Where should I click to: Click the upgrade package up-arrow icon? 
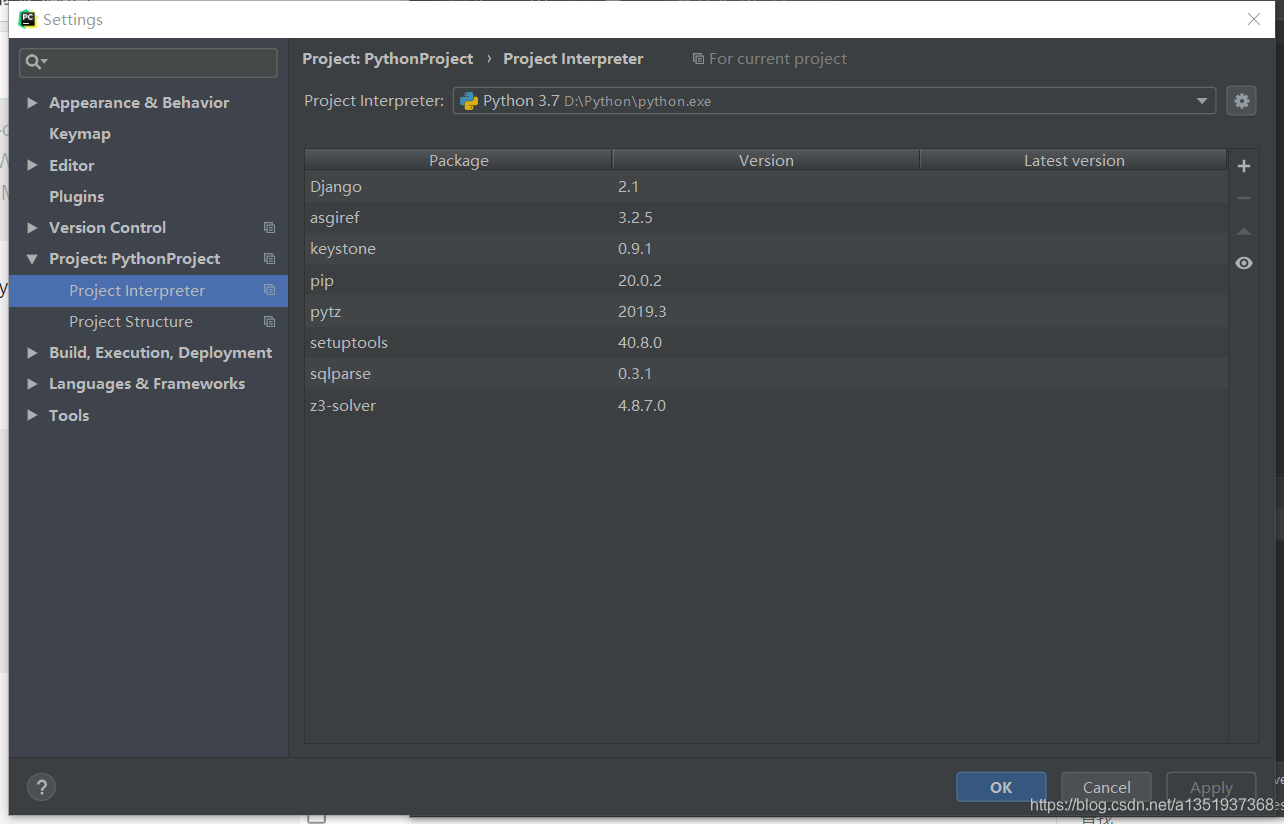(x=1244, y=231)
